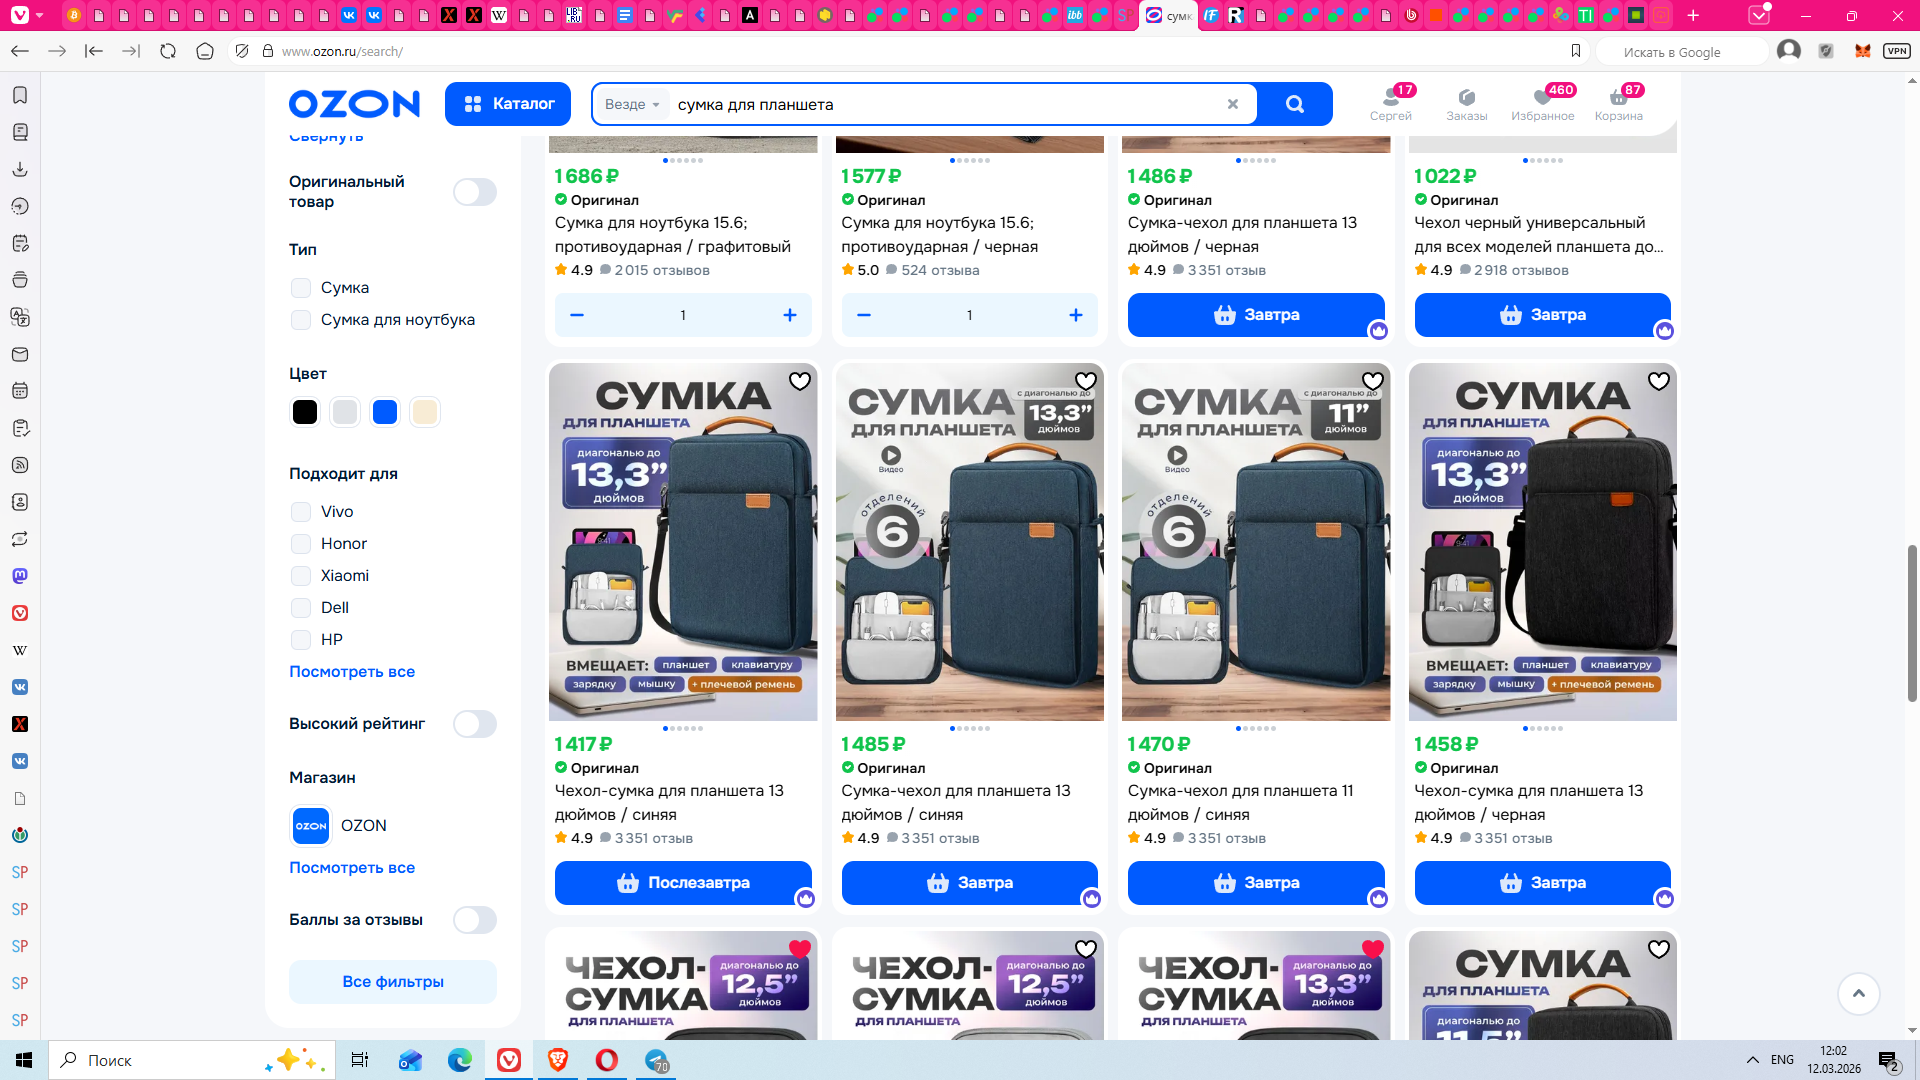Favorite the 1417 ₽ blue tablet bag
Image resolution: width=1920 pixels, height=1080 pixels.
pos(799,381)
